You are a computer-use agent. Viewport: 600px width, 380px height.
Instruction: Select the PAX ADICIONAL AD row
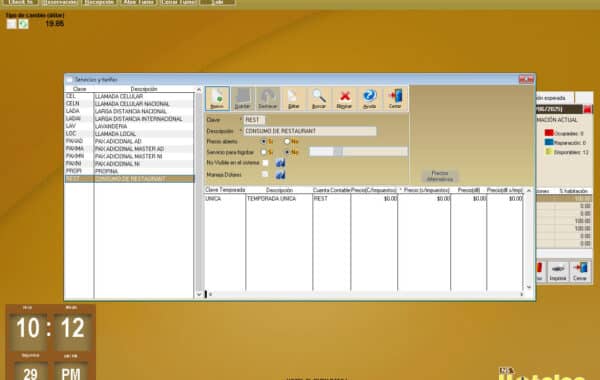point(129,141)
